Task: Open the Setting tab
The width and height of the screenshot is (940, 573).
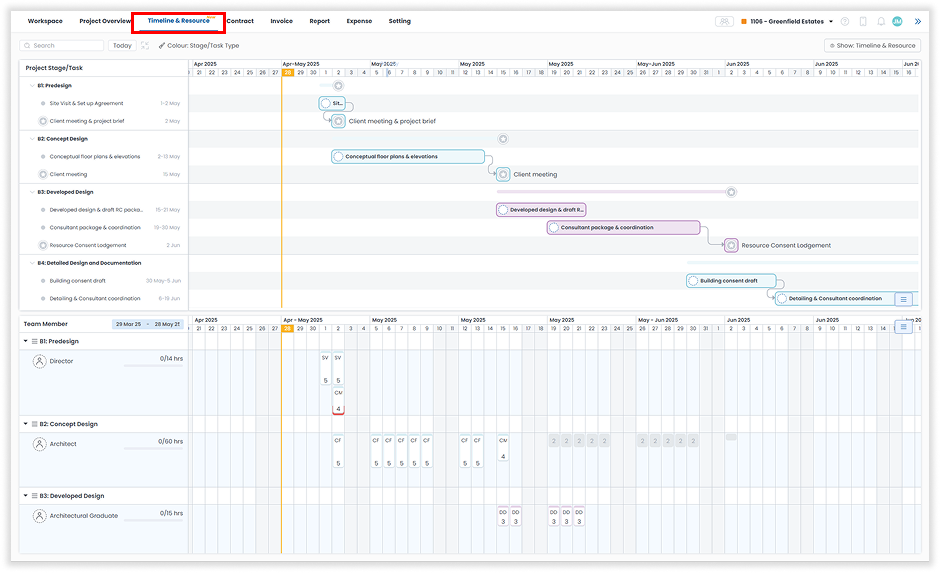Action: pos(399,21)
